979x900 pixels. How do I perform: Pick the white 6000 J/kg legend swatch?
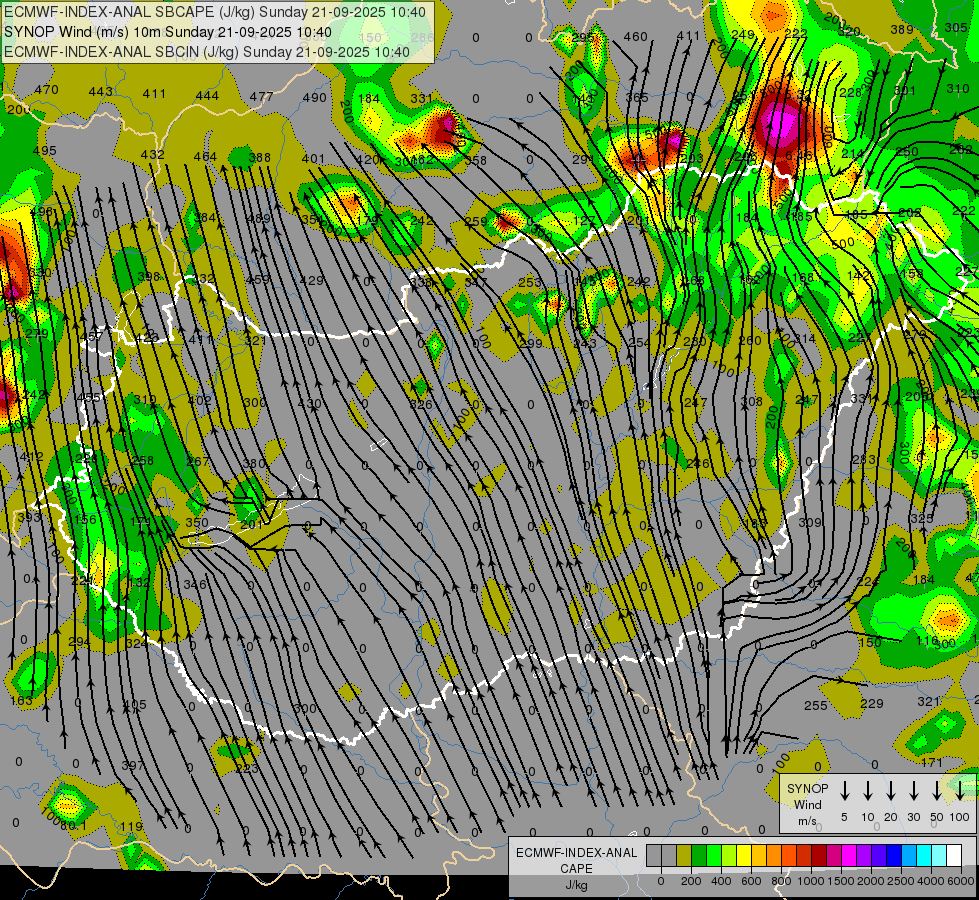point(954,855)
